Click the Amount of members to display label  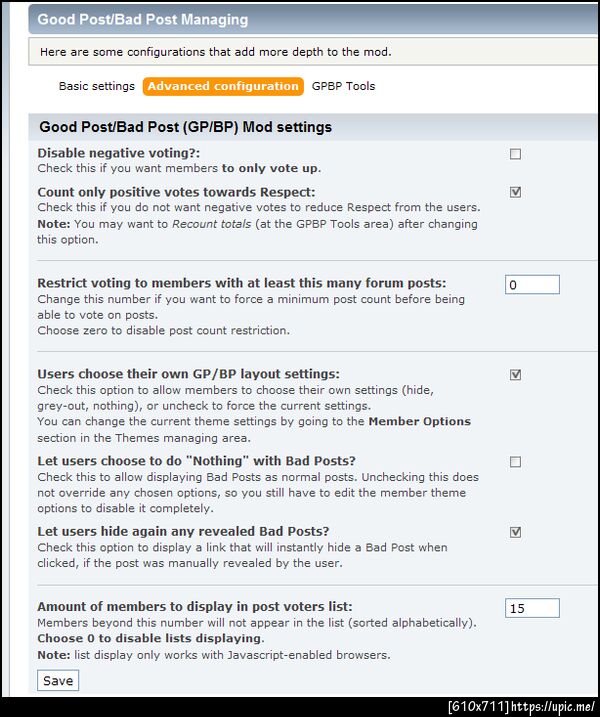pyautogui.click(x=195, y=606)
